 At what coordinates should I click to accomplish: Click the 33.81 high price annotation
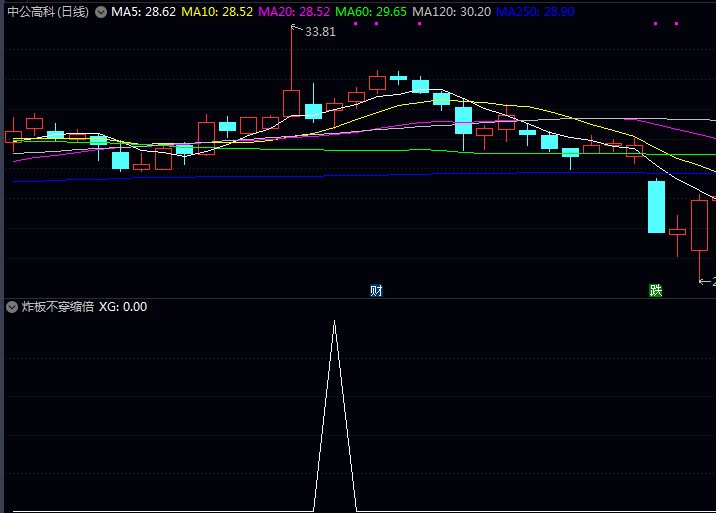tap(320, 32)
